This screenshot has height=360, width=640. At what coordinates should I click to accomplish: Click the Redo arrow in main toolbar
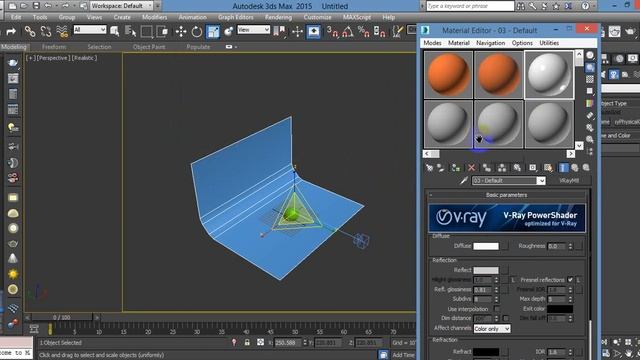(11, 31)
